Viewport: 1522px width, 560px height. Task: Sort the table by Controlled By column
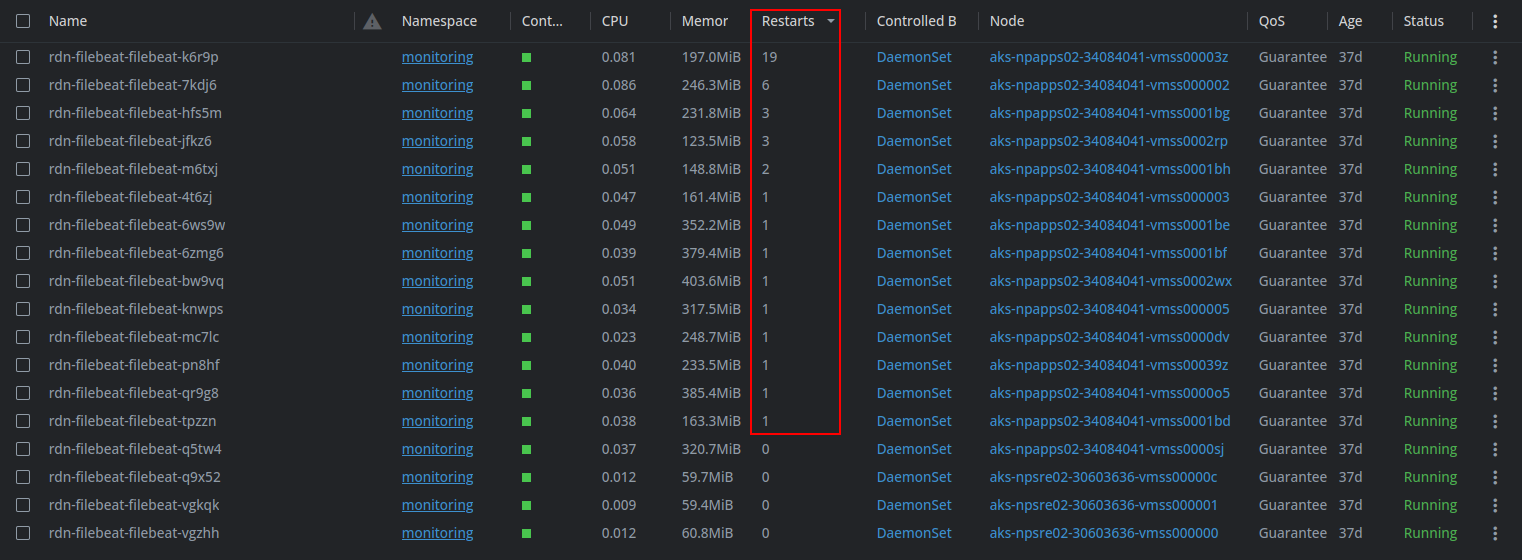pyautogui.click(x=917, y=21)
